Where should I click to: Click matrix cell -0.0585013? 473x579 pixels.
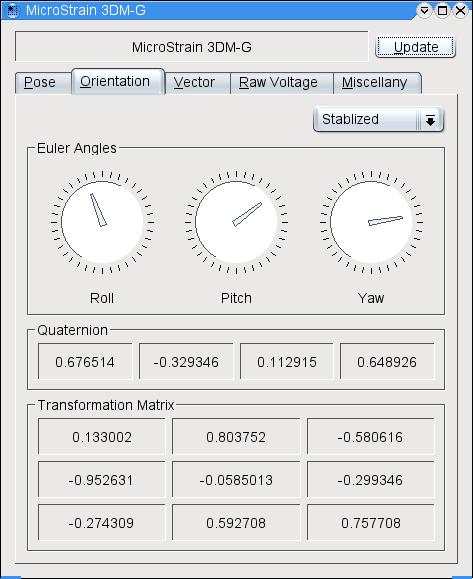click(236, 480)
